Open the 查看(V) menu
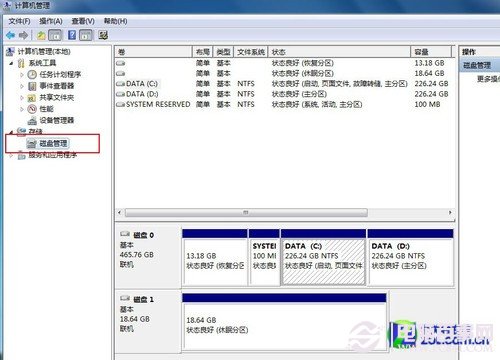 (83, 21)
